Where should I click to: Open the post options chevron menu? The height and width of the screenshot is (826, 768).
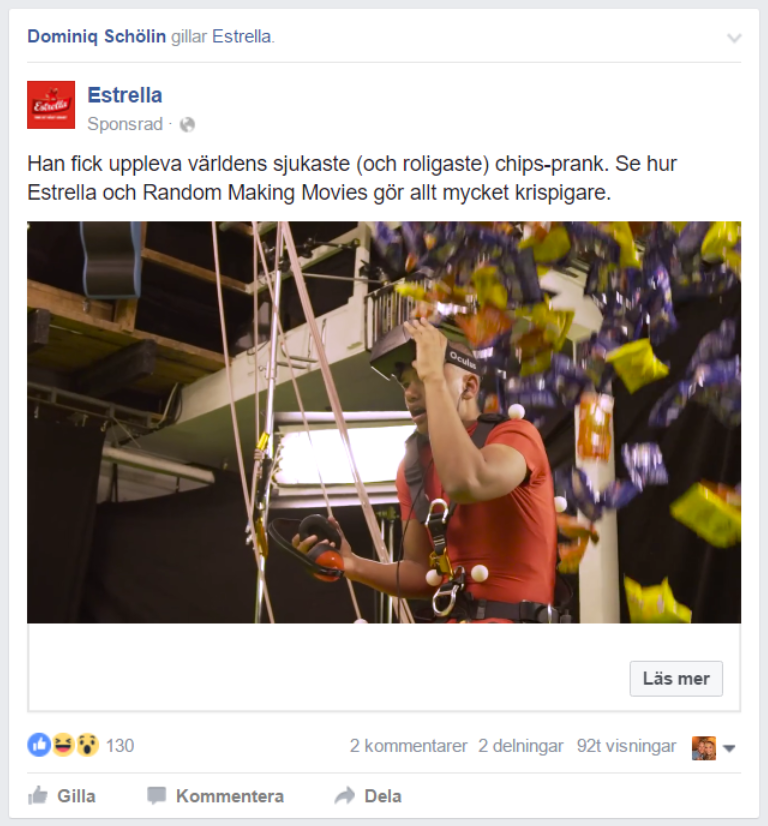point(734,38)
